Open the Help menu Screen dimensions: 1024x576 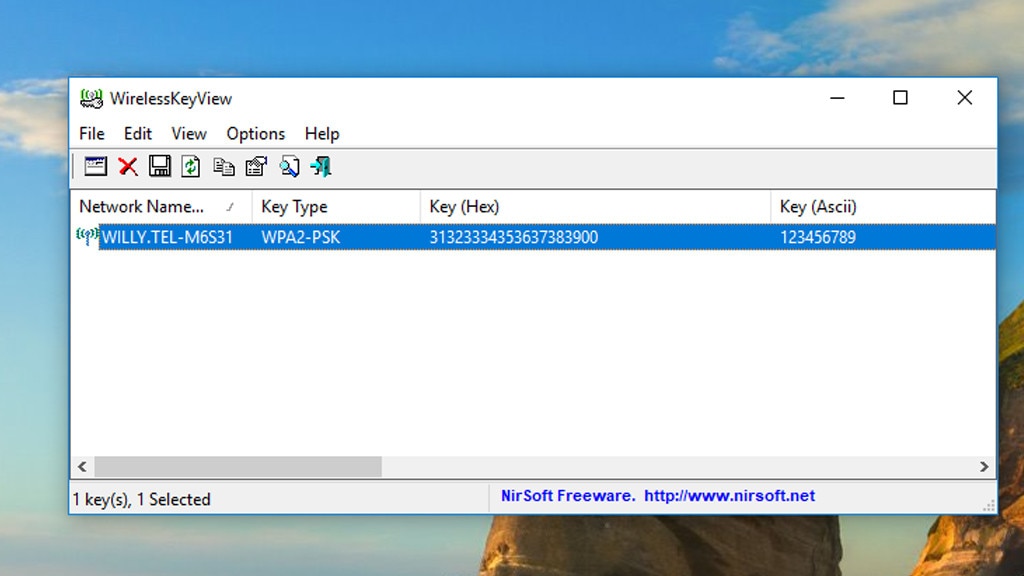tap(322, 134)
